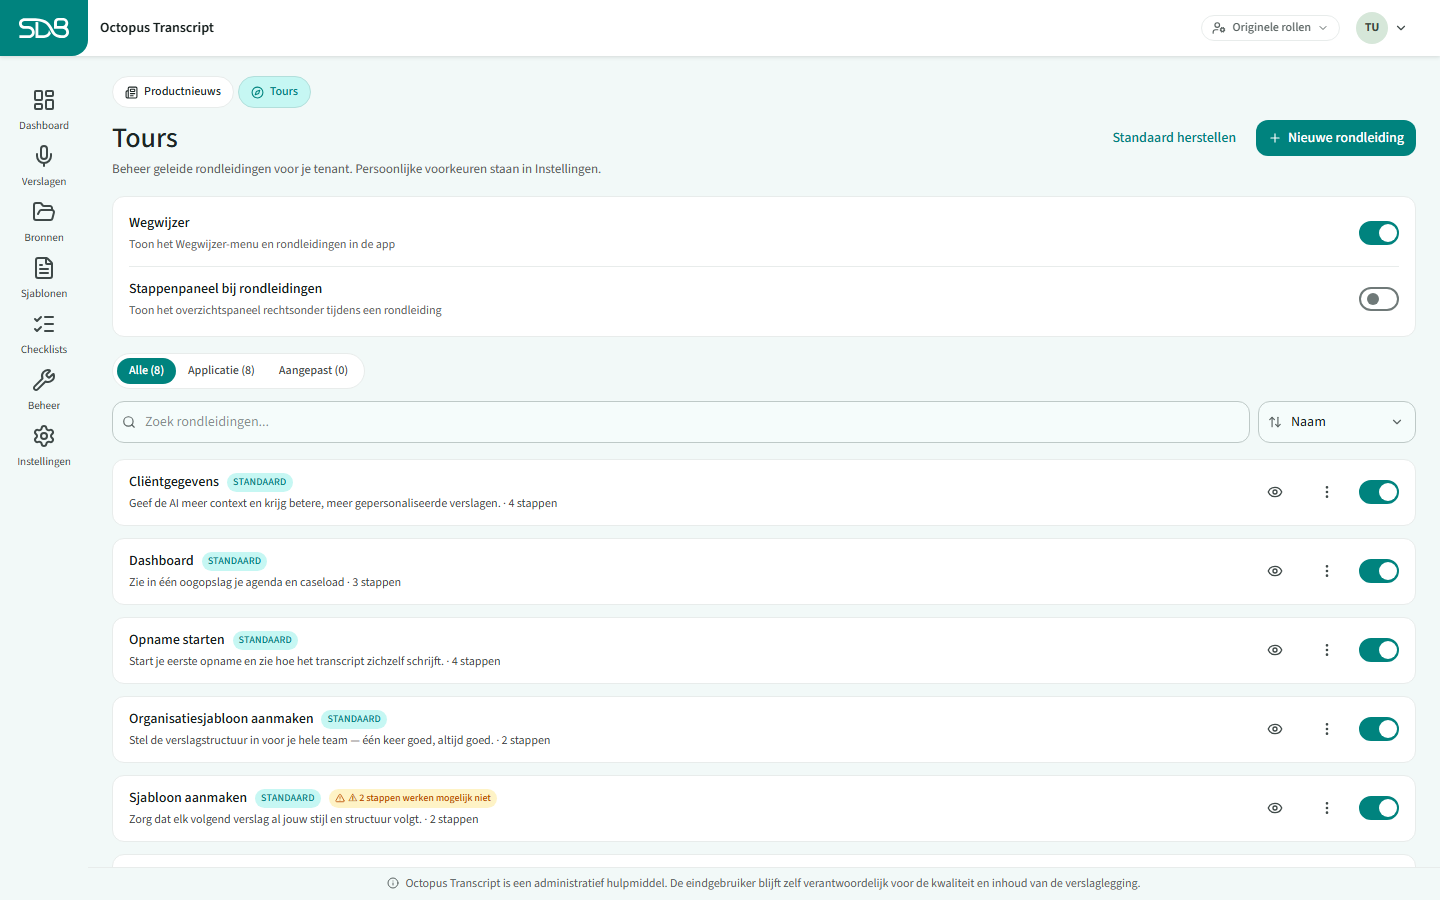Click the Tours page heading
1440x900 pixels.
(145, 138)
